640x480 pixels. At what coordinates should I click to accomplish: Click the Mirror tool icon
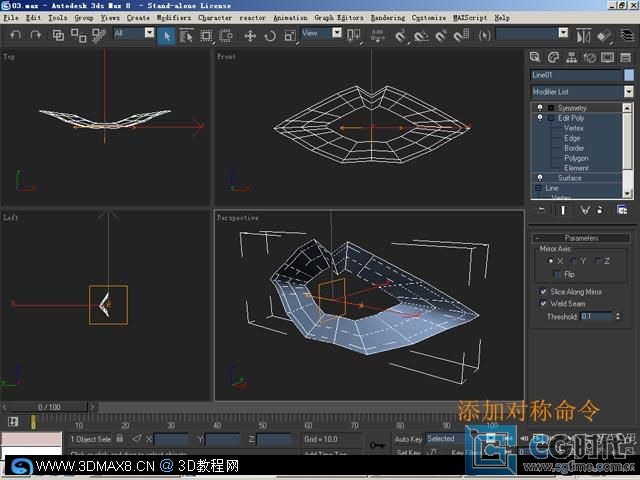[x=583, y=36]
